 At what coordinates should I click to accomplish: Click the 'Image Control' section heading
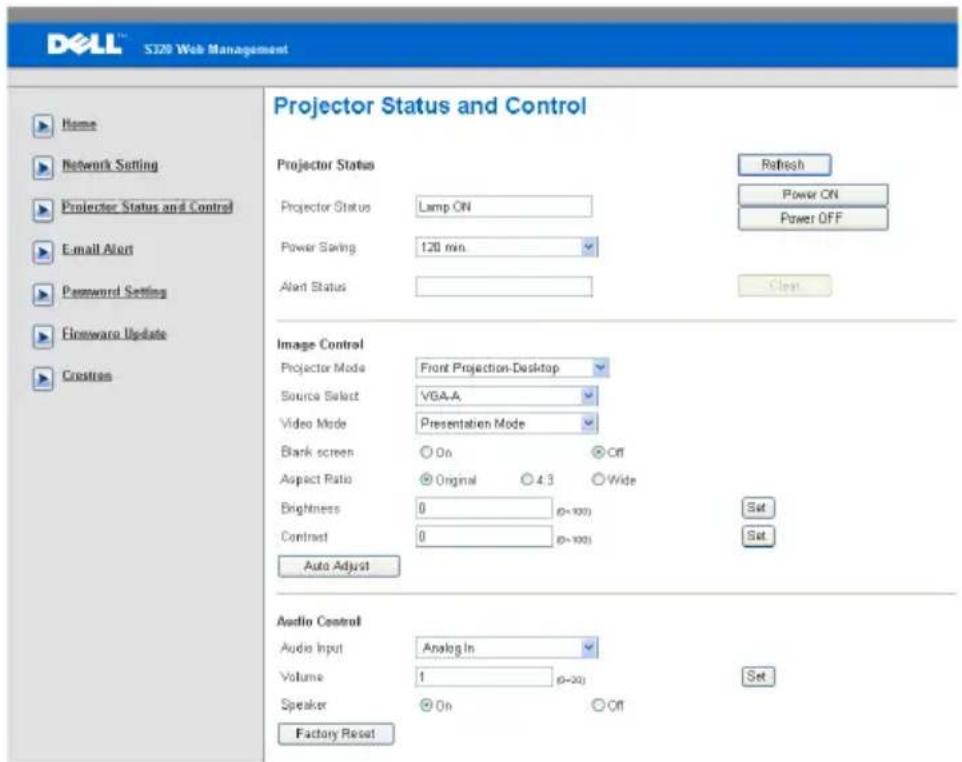[x=320, y=344]
